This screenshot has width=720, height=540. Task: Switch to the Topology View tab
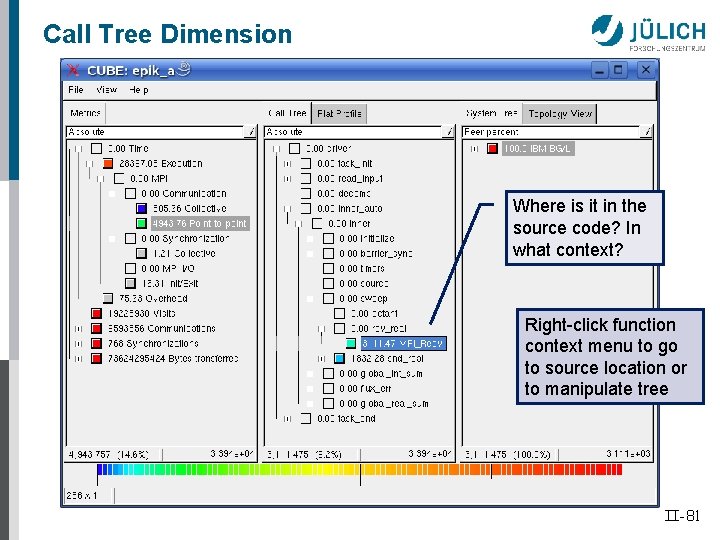coord(560,113)
